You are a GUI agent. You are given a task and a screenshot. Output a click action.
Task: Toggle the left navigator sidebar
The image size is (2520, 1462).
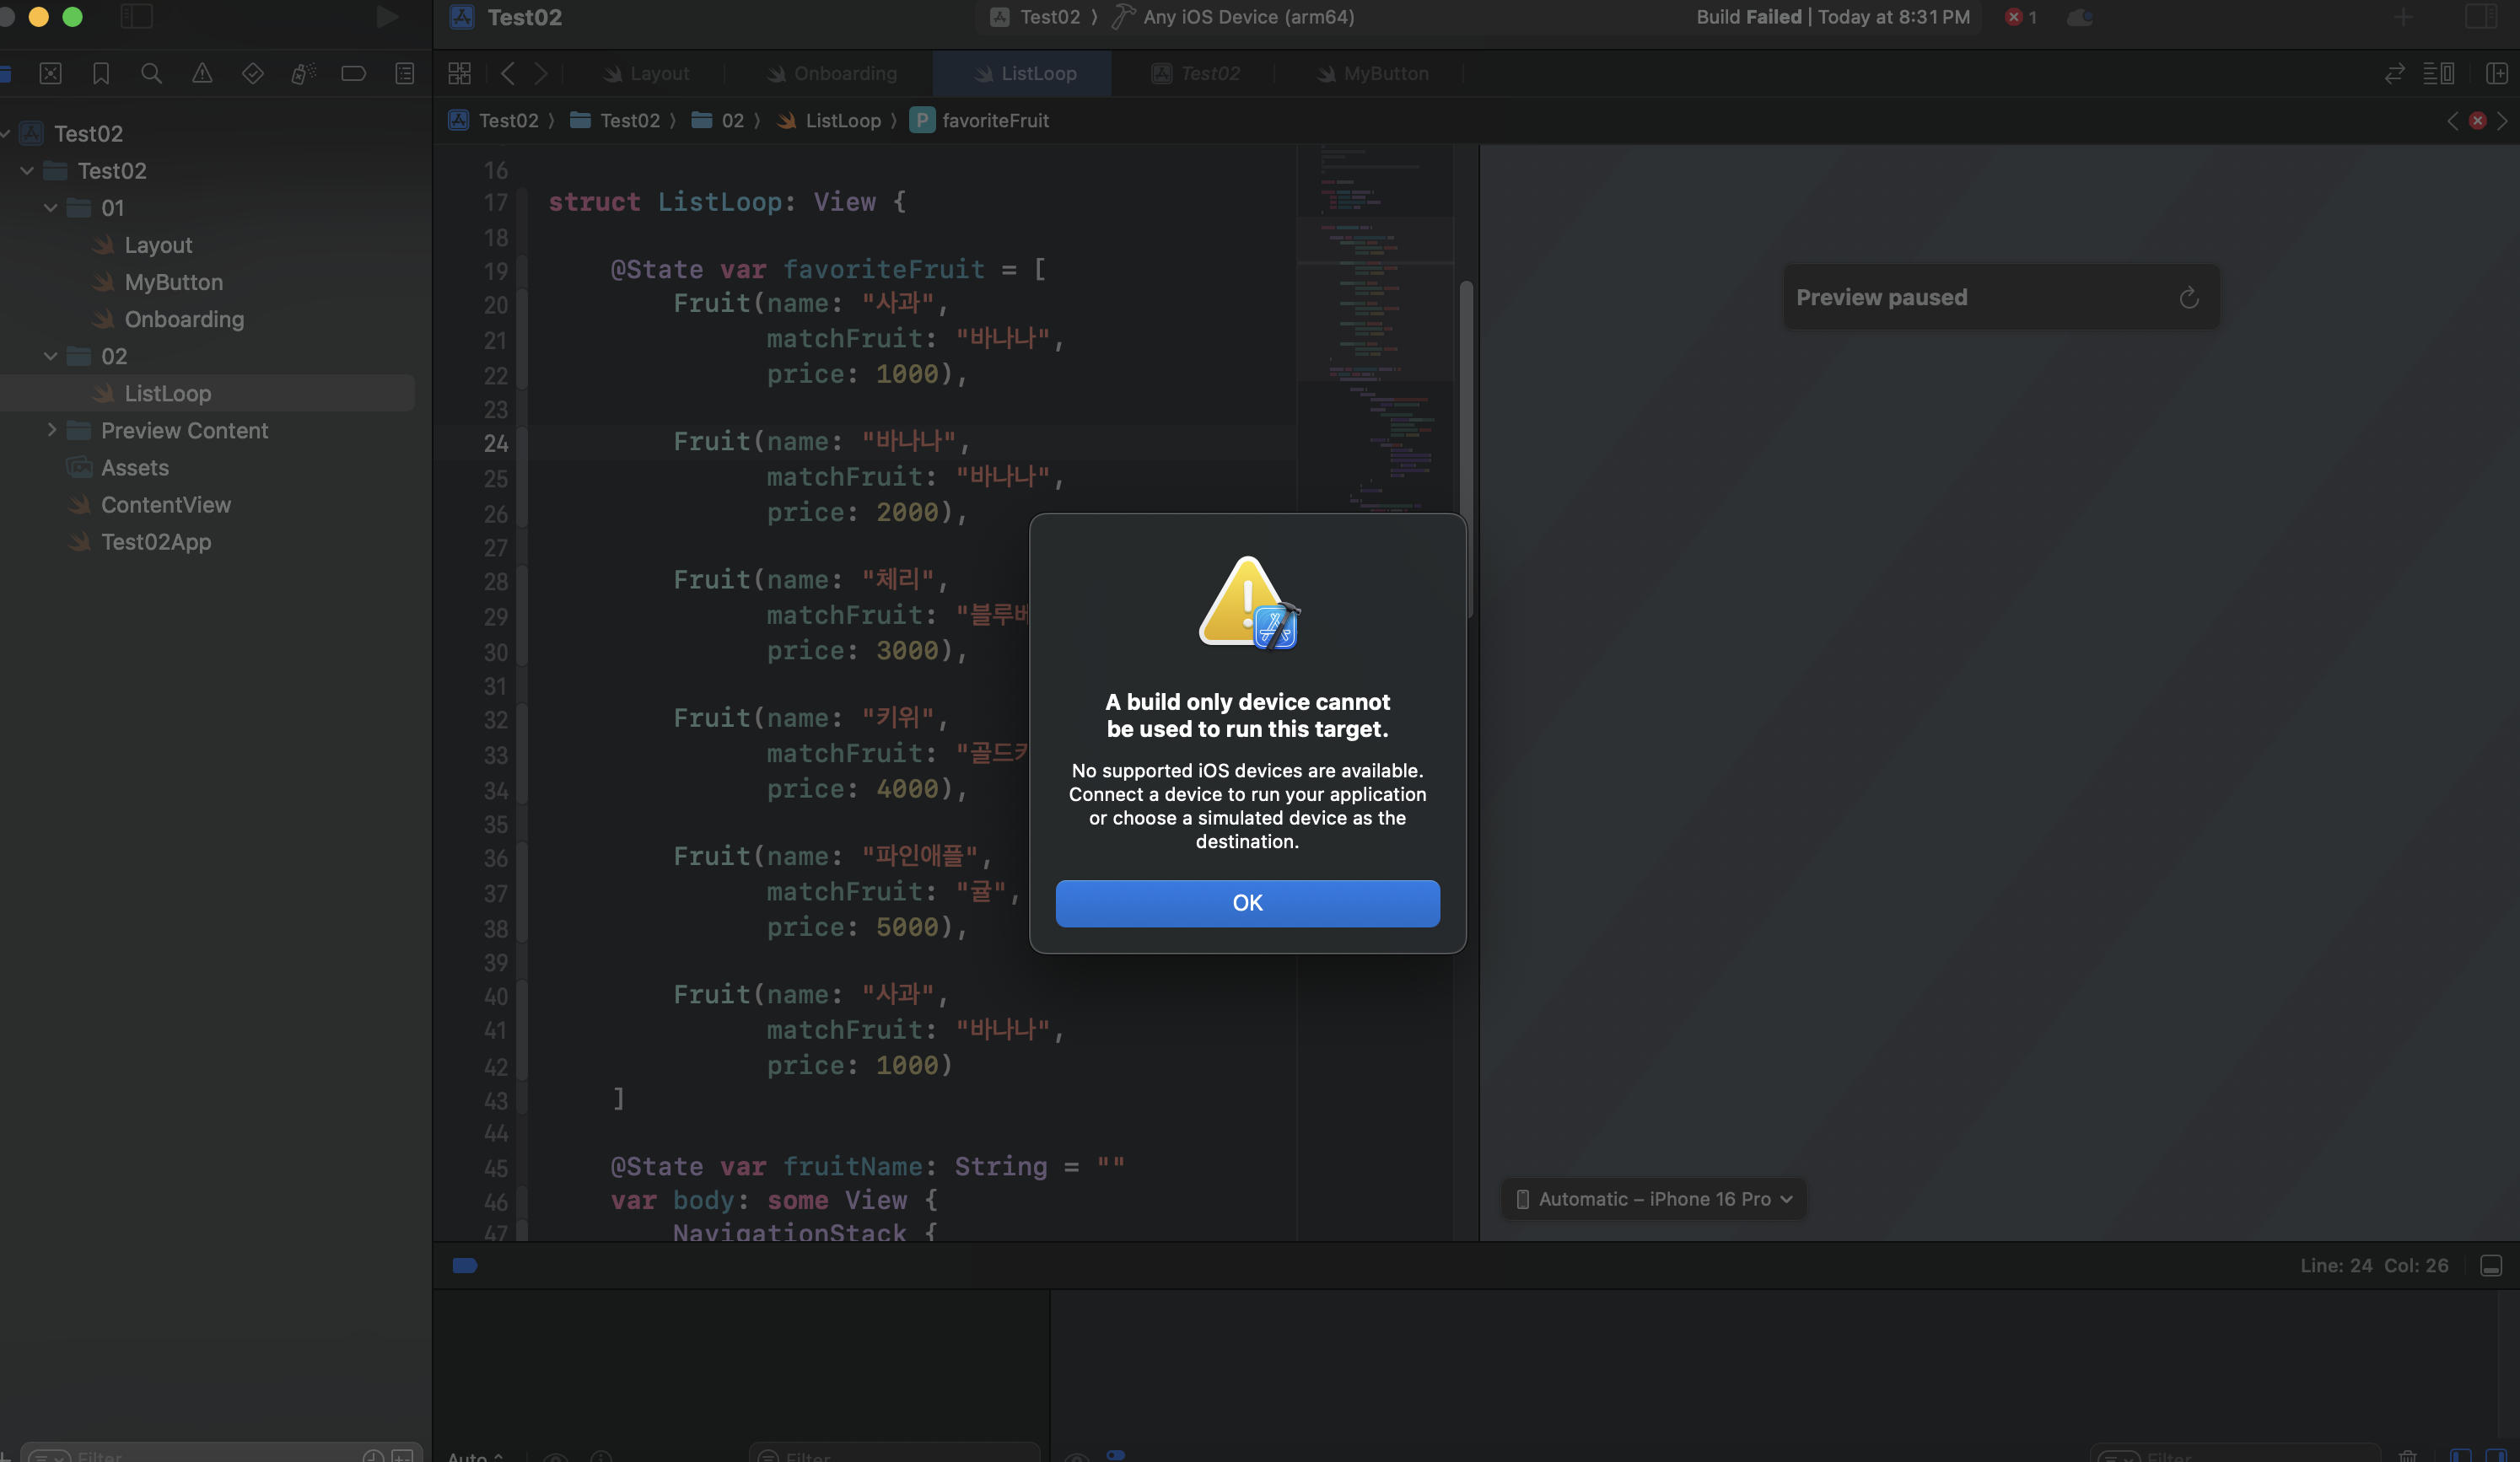click(x=136, y=17)
